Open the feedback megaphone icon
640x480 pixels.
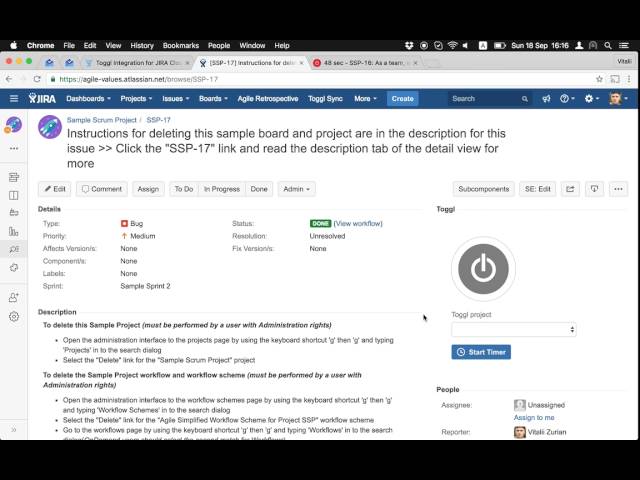coord(546,98)
